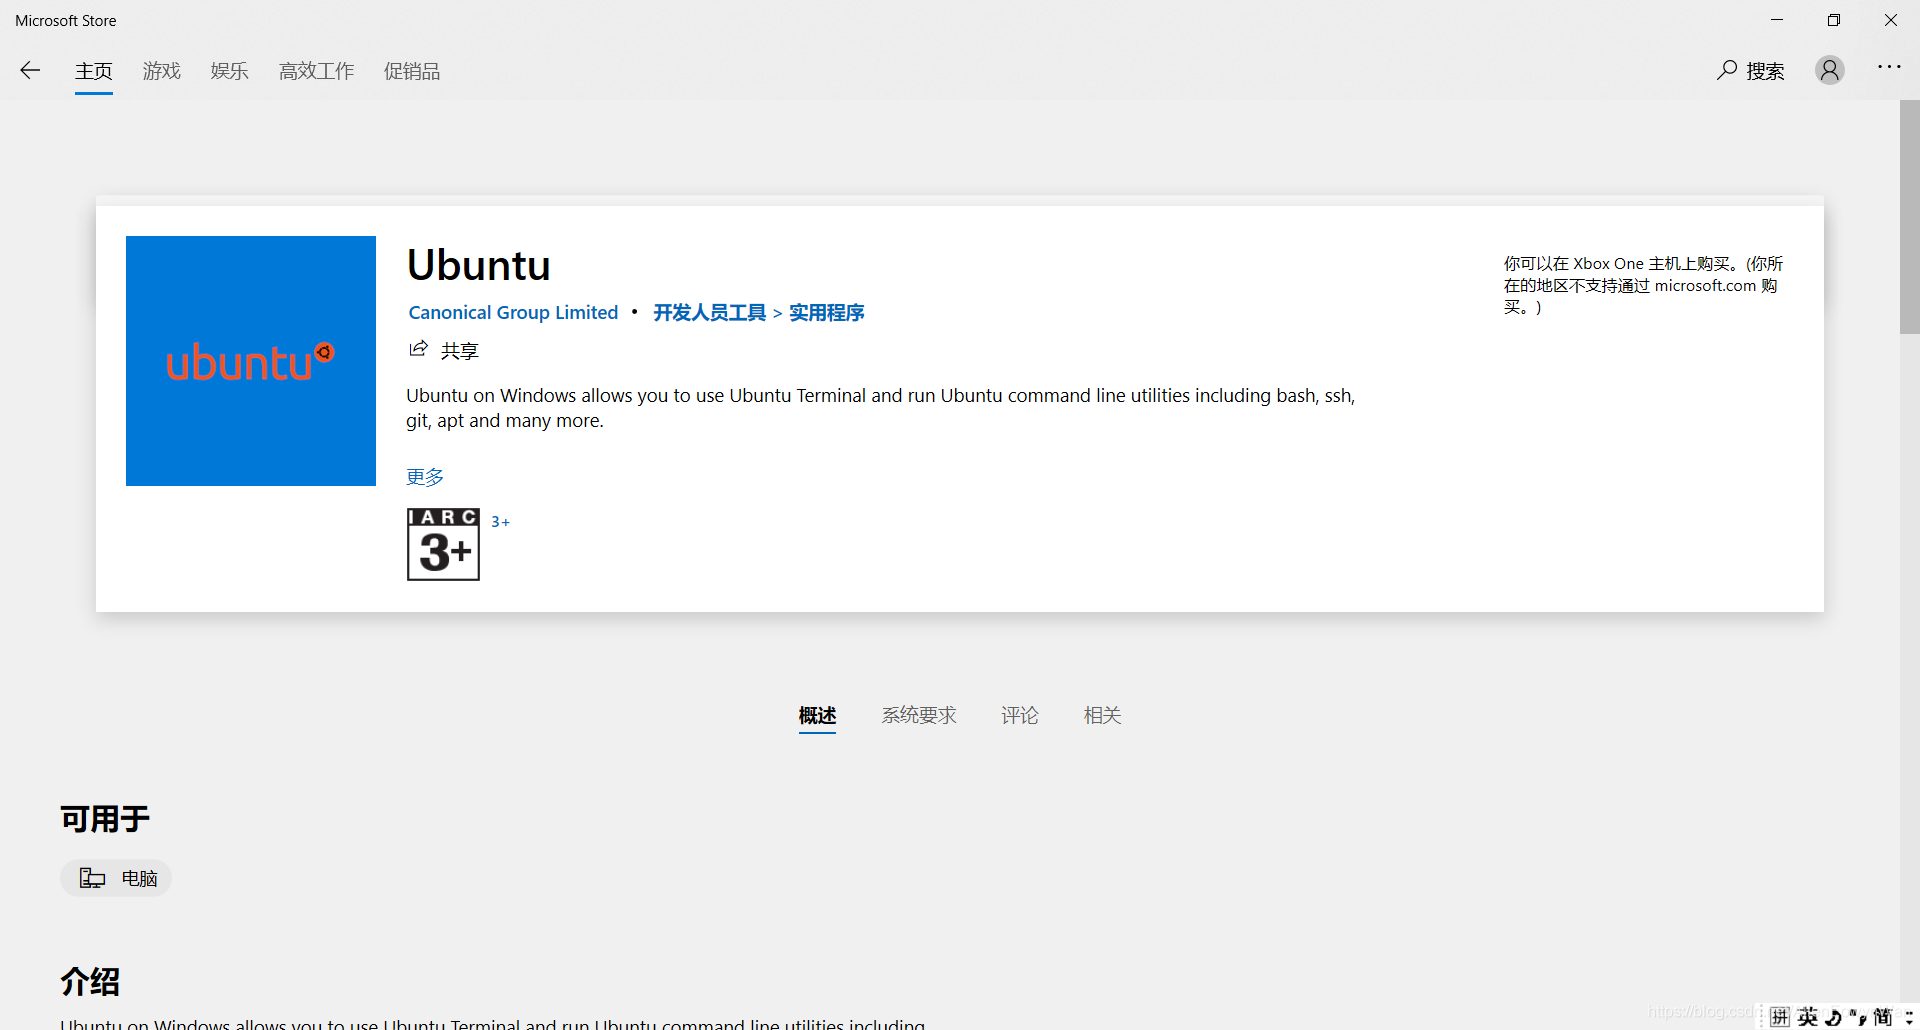Click the 电脑 availability chip
Viewport: 1920px width, 1030px height.
[116, 878]
